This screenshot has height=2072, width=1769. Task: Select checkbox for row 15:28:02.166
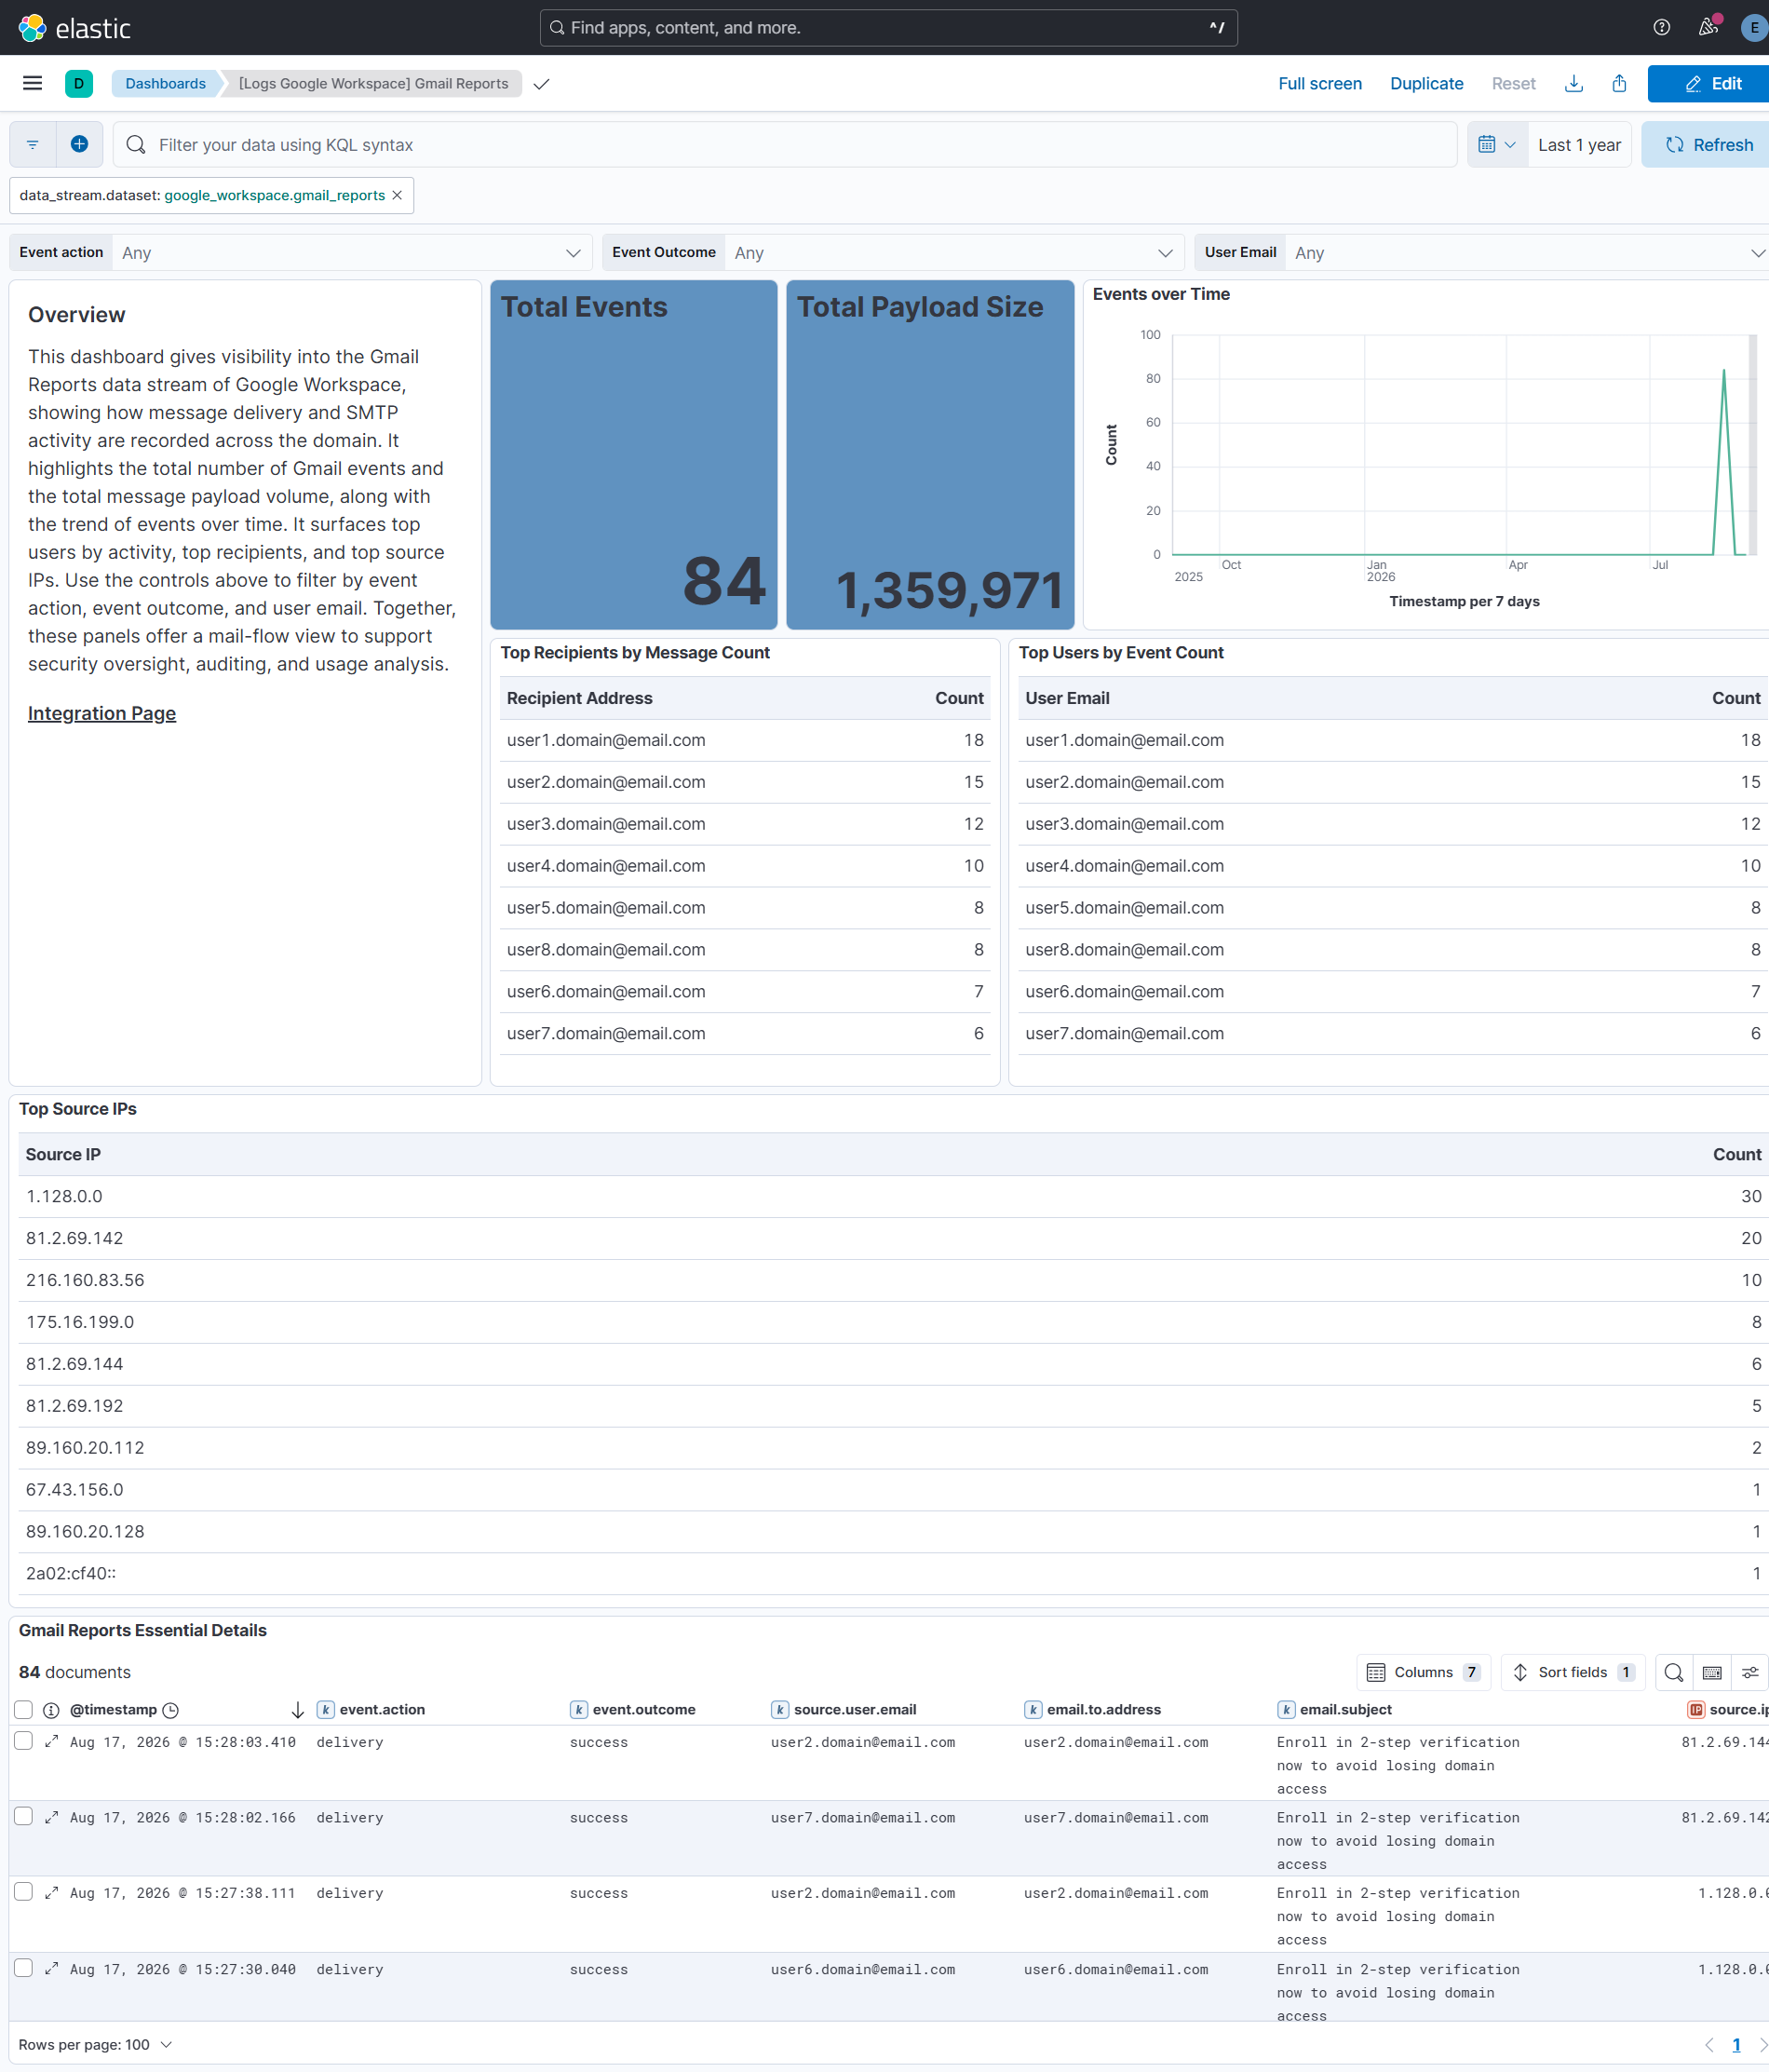point(24,1816)
